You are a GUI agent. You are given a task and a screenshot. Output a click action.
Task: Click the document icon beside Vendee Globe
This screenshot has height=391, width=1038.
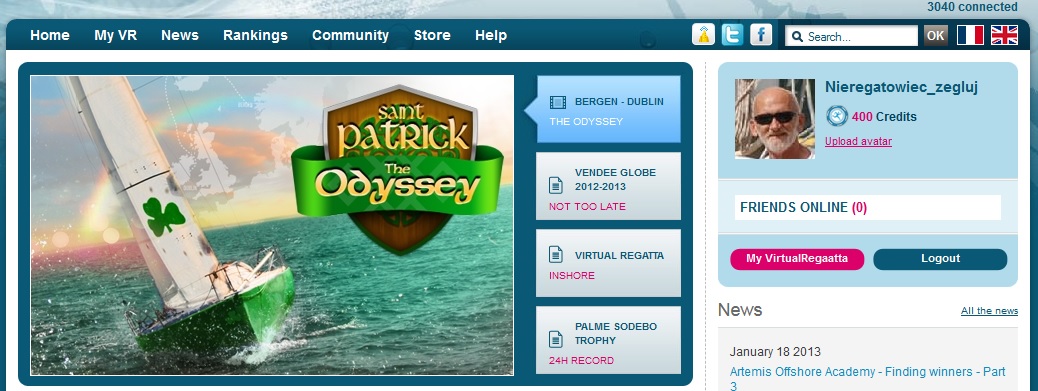pyautogui.click(x=556, y=185)
